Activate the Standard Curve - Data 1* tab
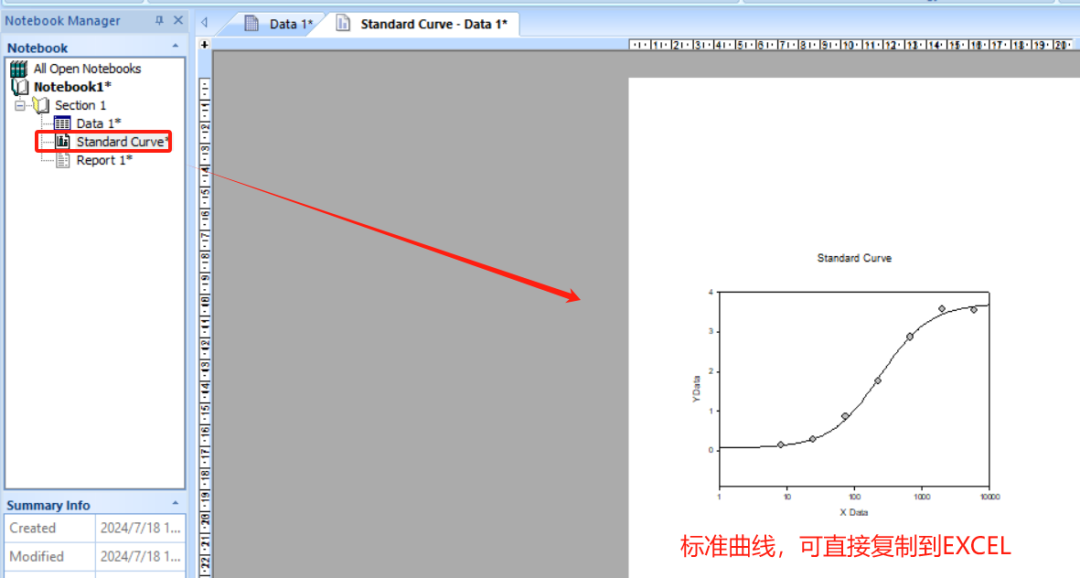The width and height of the screenshot is (1080, 578). tap(423, 24)
